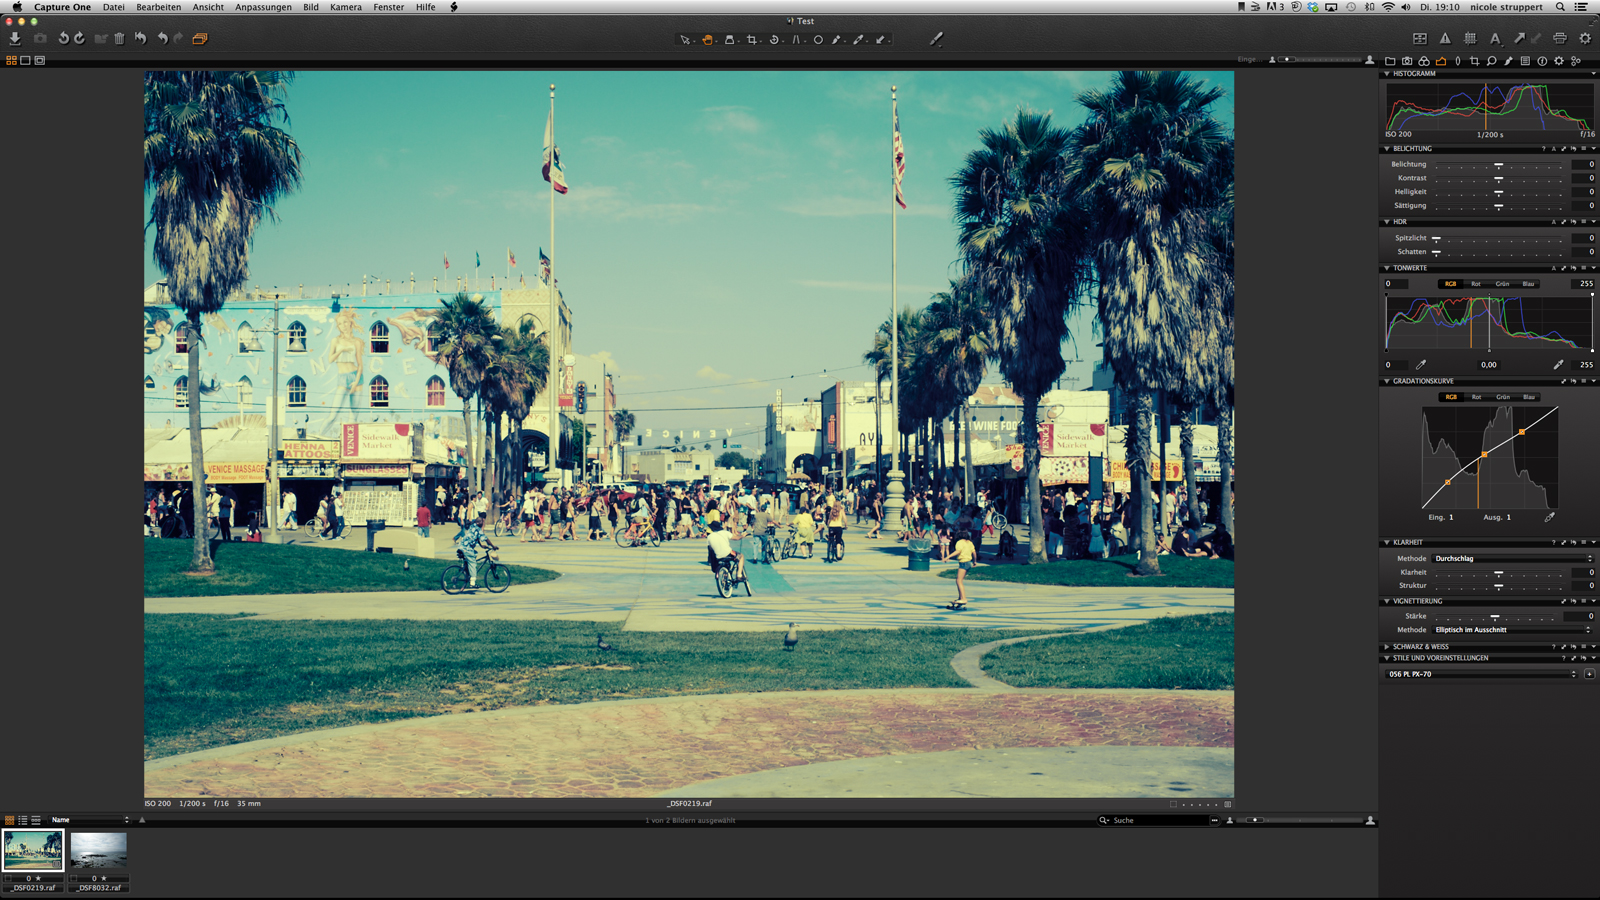Screen dimensions: 1600x900
Task: Open the Library folder tool tab
Action: (1390, 61)
